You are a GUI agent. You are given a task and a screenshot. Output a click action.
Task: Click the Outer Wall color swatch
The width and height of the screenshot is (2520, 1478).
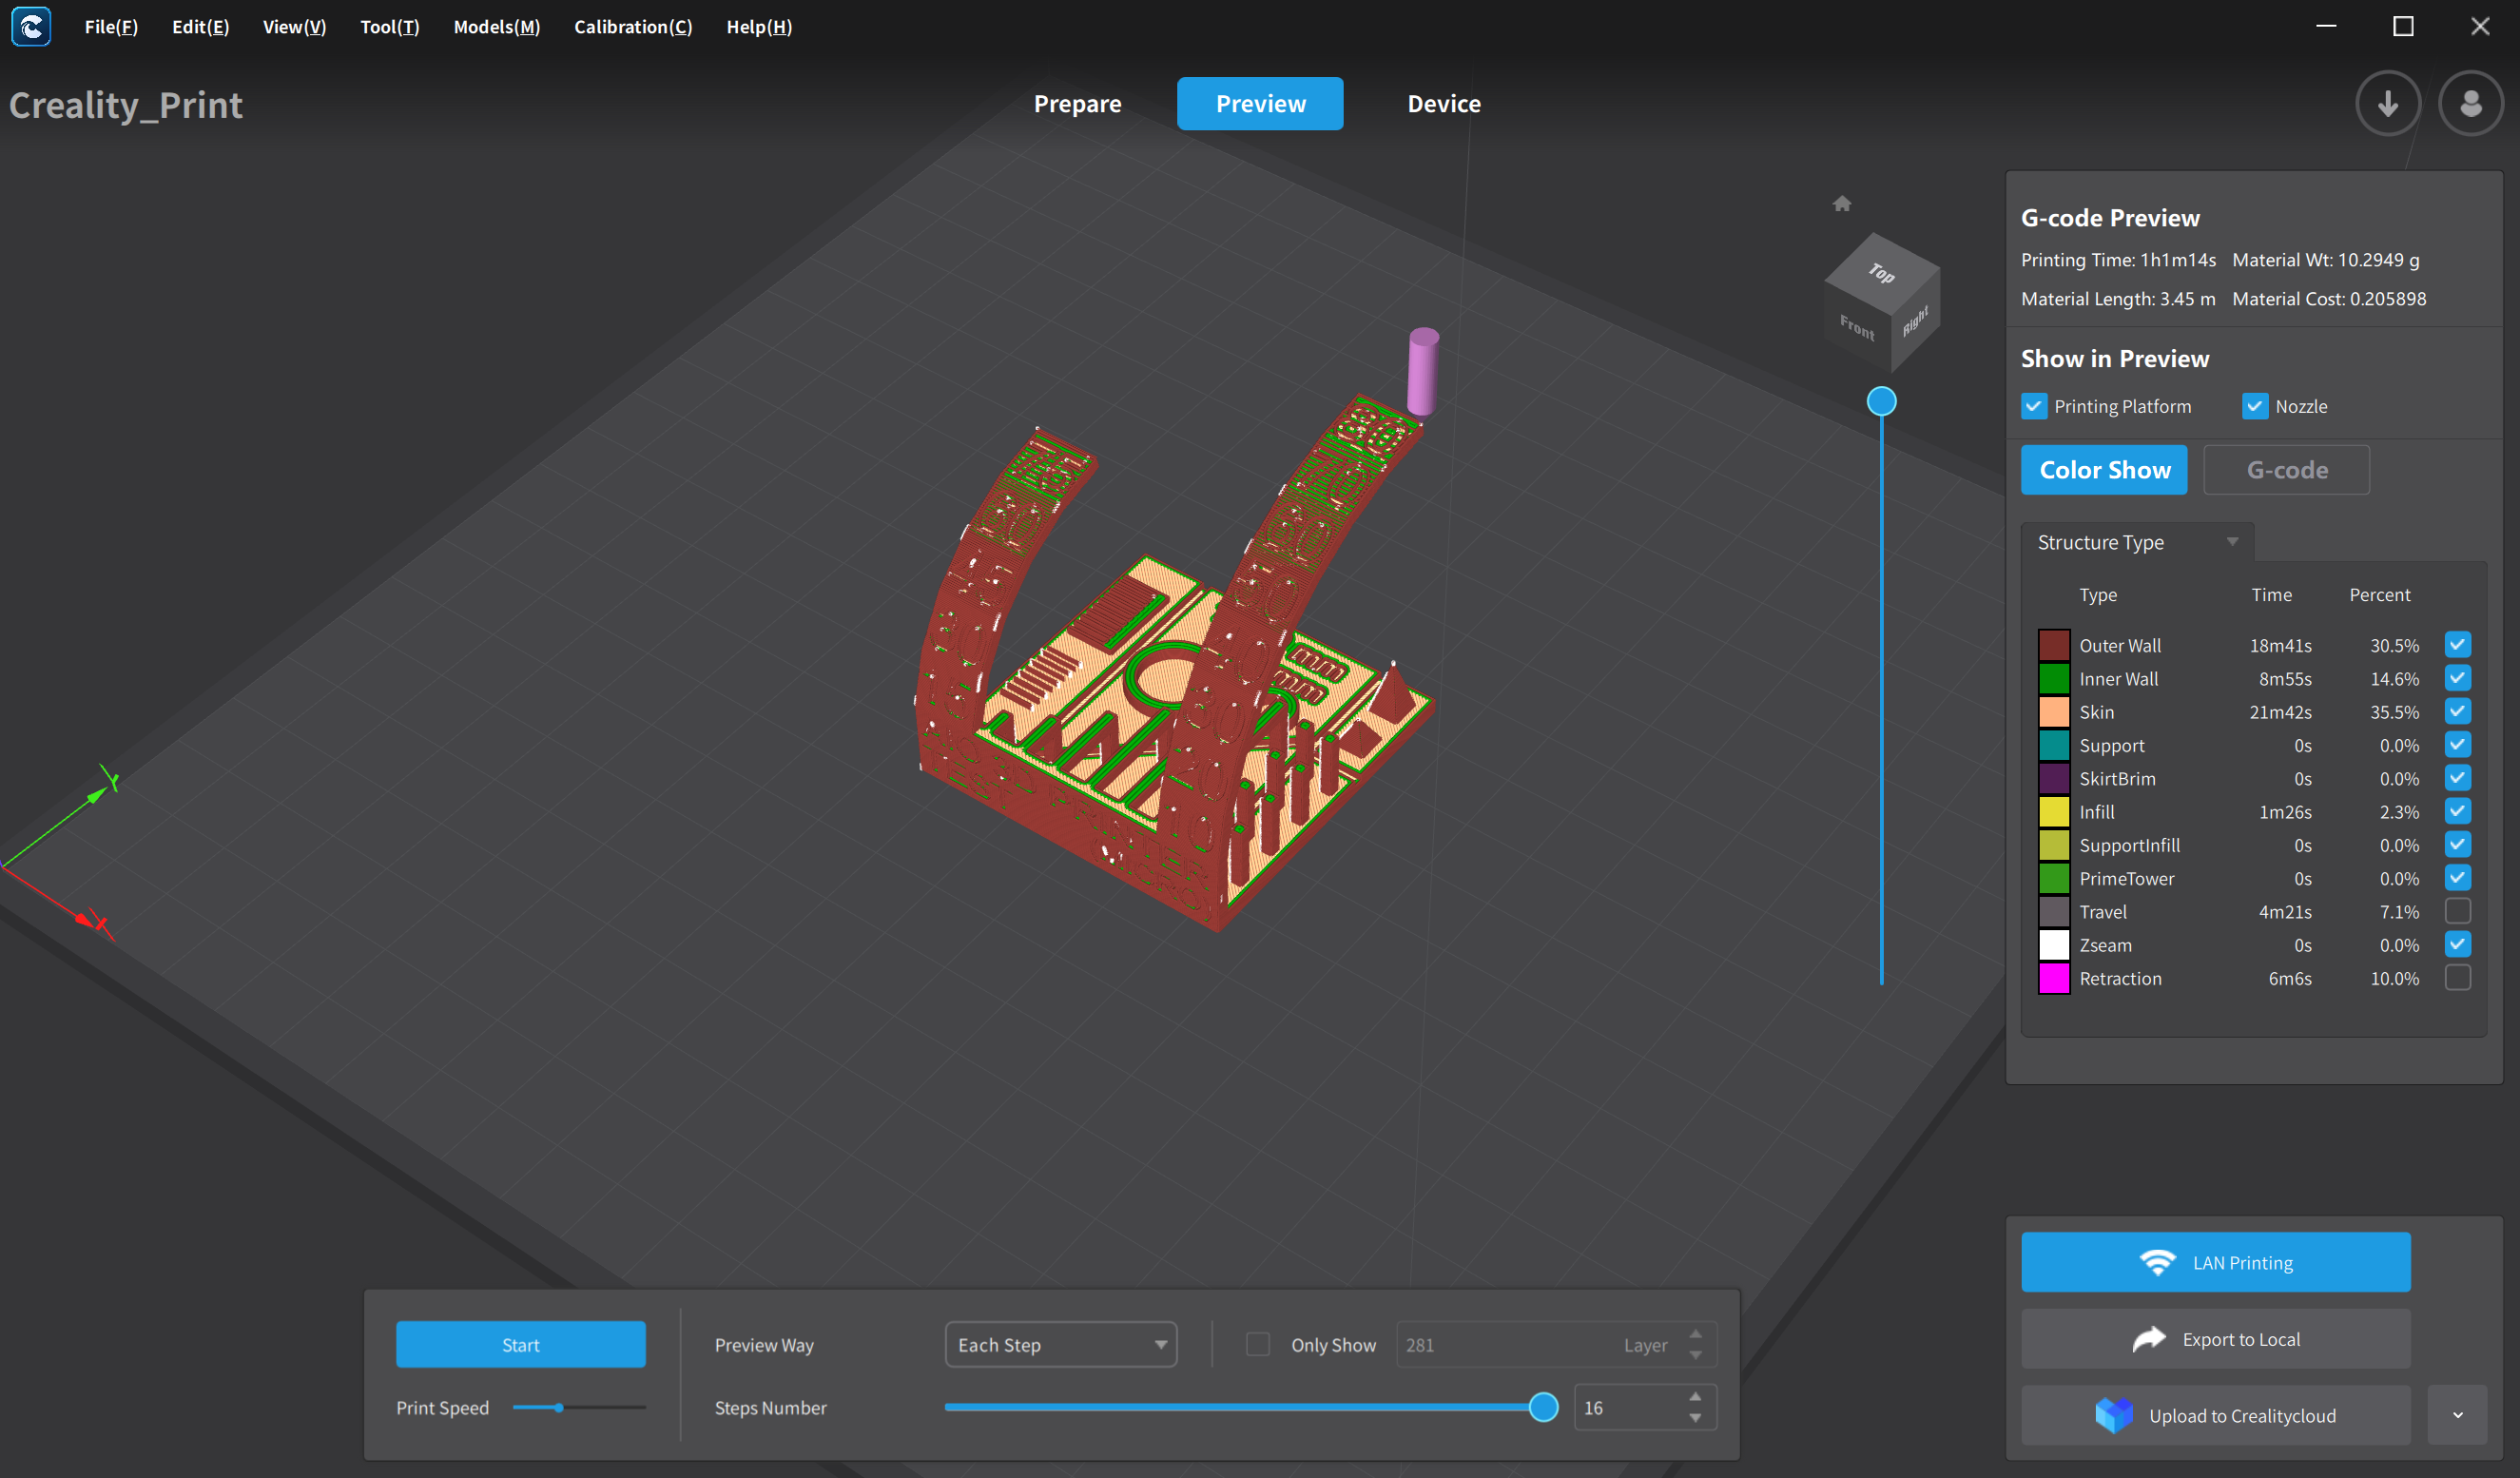[2053, 645]
